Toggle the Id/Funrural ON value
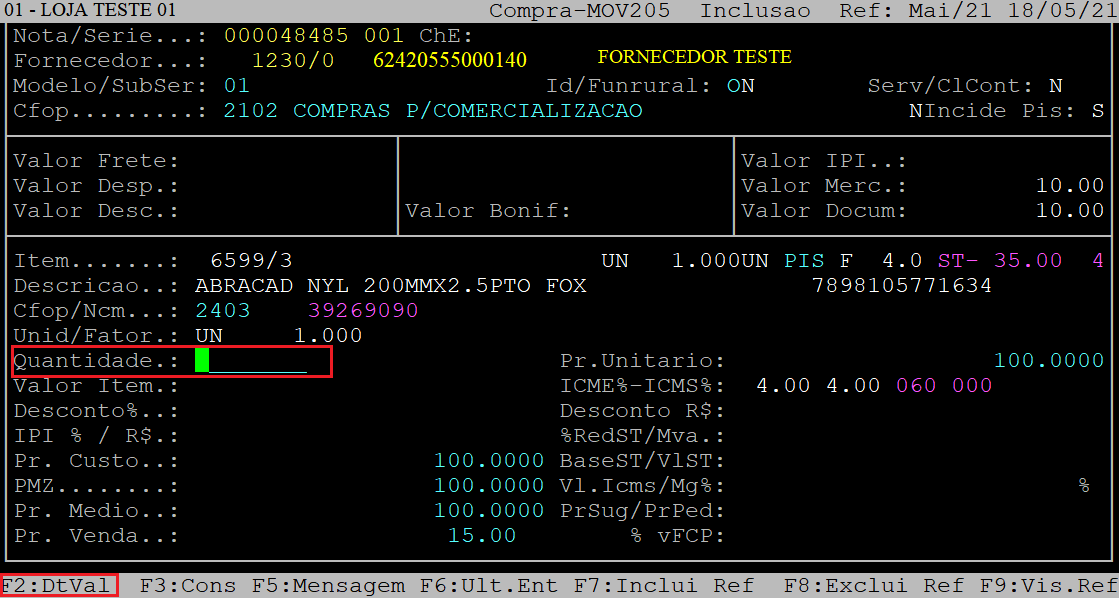Image resolution: width=1119 pixels, height=598 pixels. click(x=740, y=86)
